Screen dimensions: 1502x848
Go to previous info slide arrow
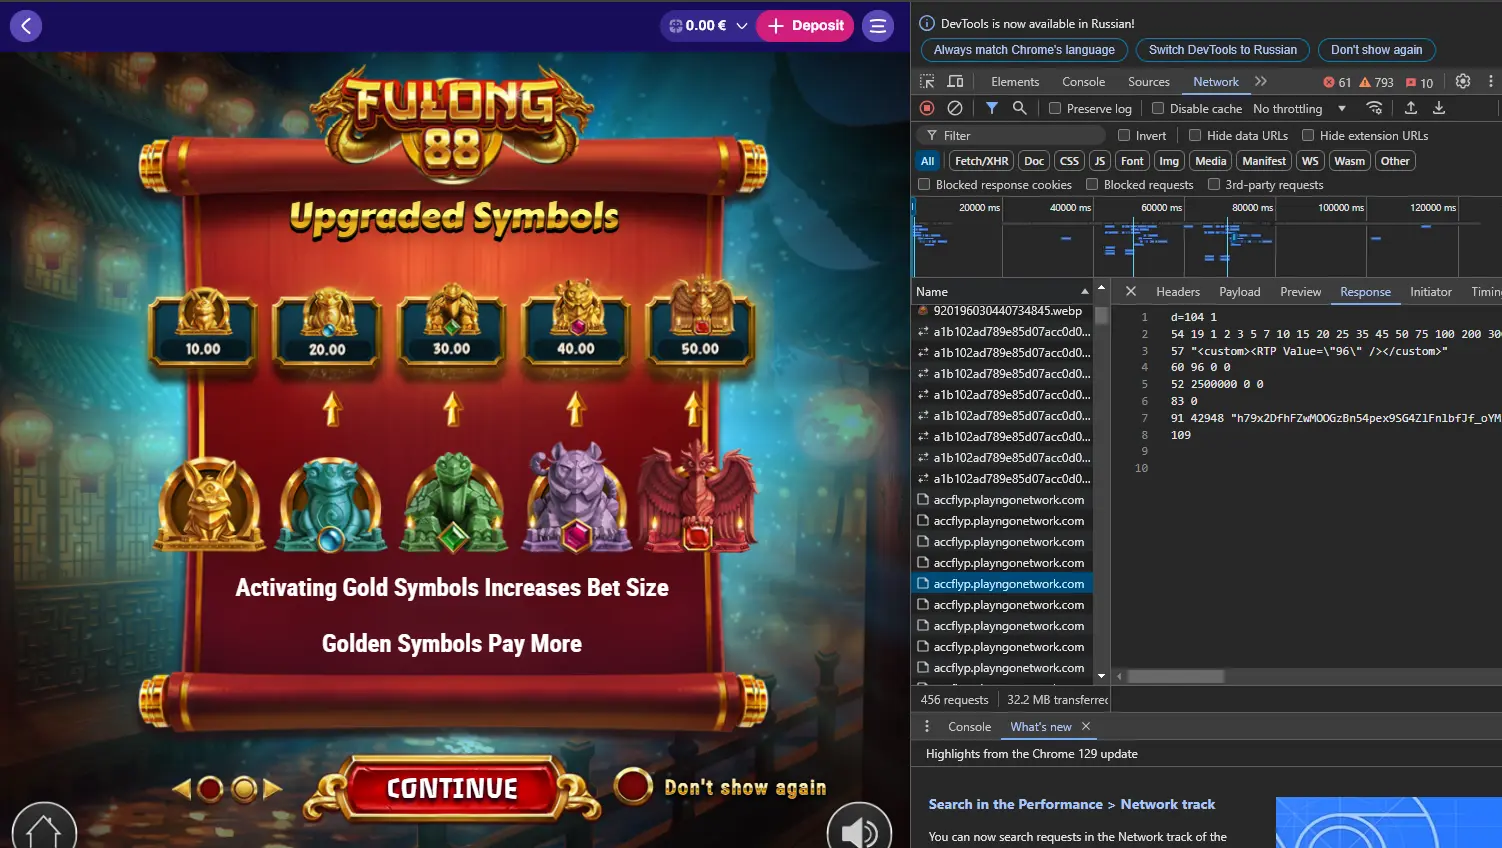pos(181,789)
